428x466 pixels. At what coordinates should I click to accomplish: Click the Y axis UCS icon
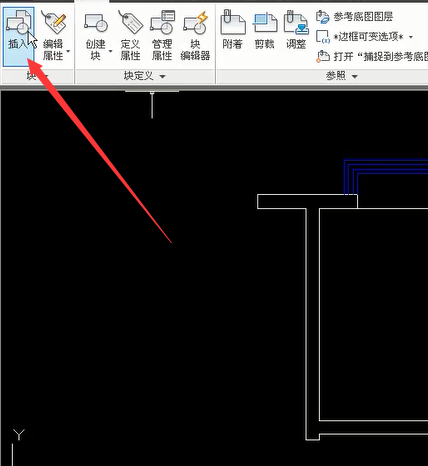[x=18, y=435]
